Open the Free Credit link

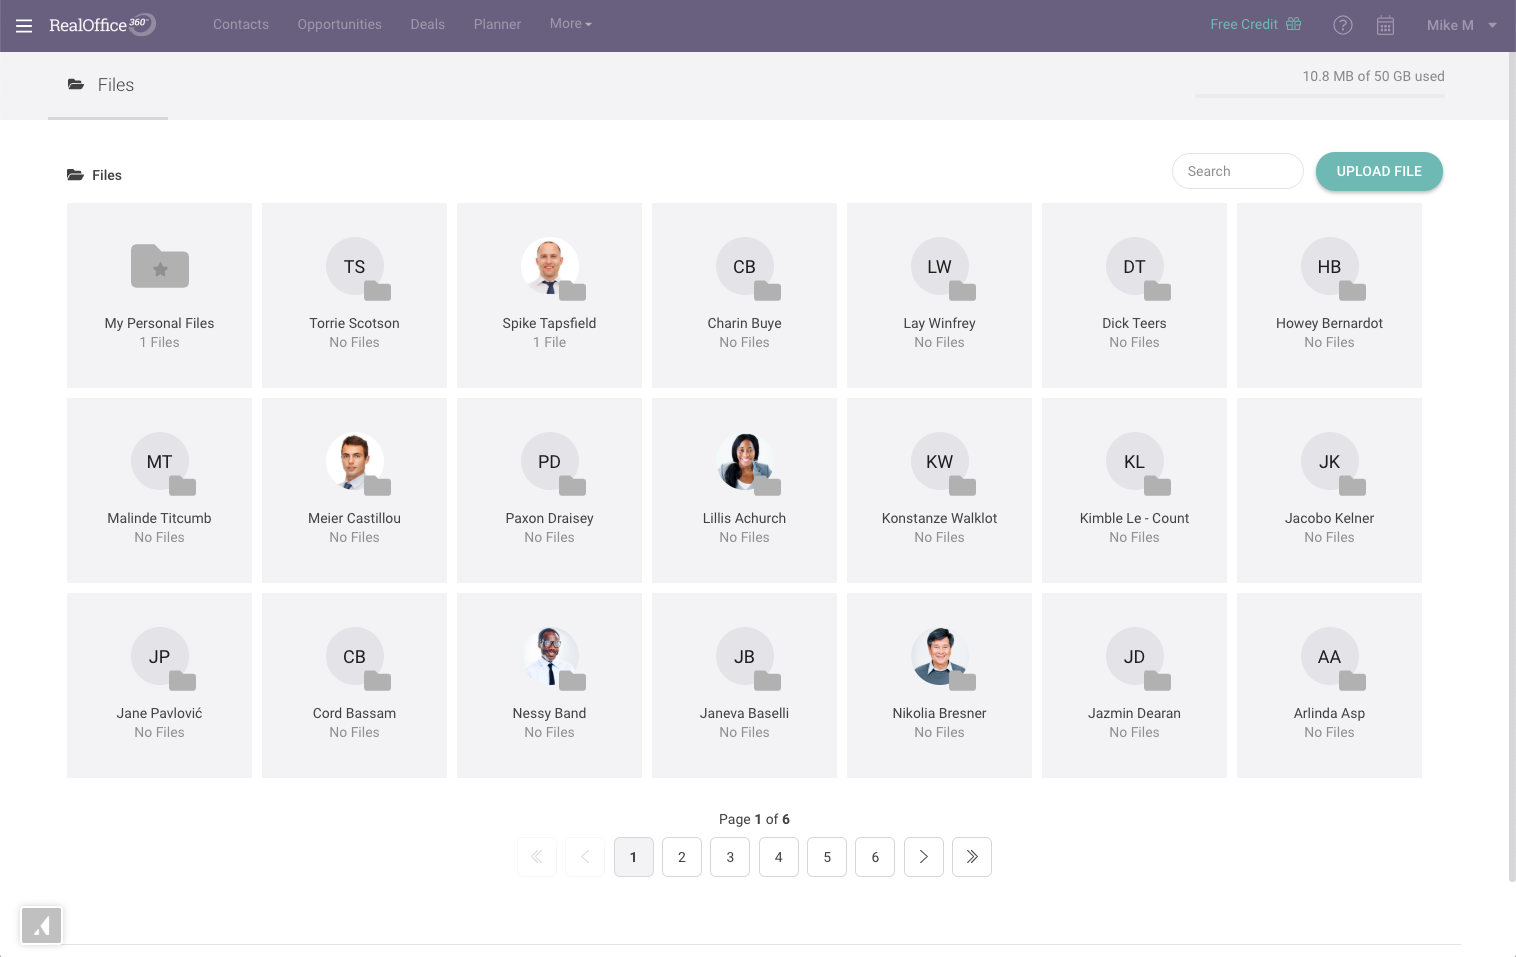tap(1246, 24)
